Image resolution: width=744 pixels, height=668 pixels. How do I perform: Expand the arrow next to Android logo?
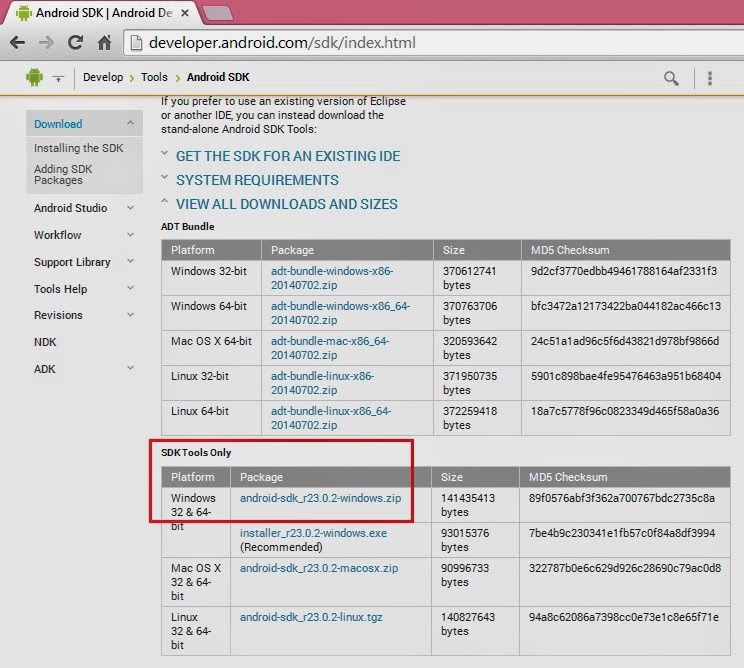(58, 78)
